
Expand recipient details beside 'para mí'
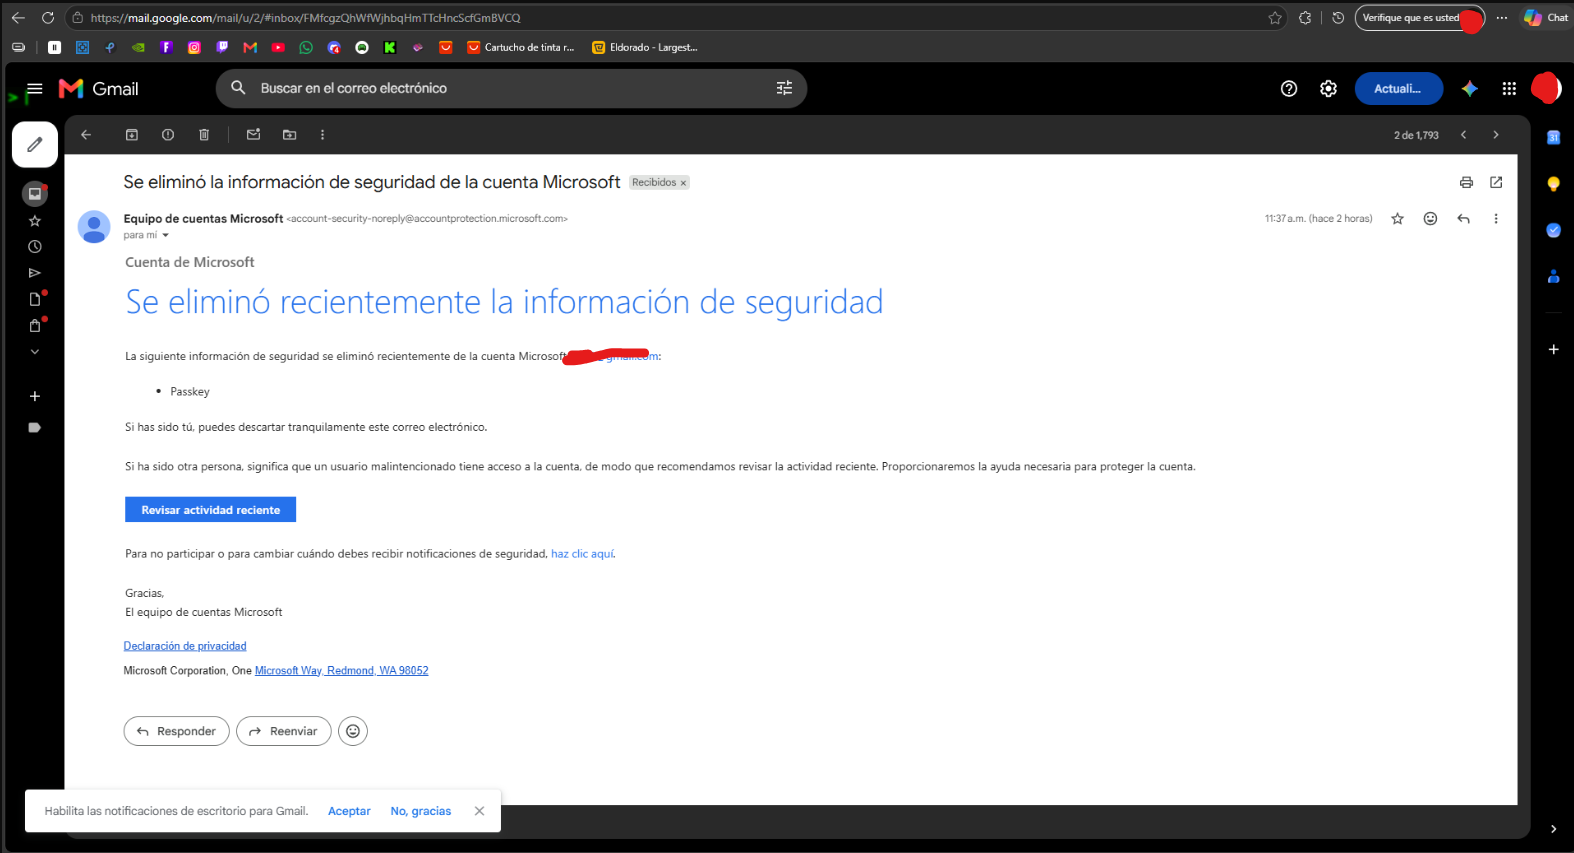tap(165, 236)
